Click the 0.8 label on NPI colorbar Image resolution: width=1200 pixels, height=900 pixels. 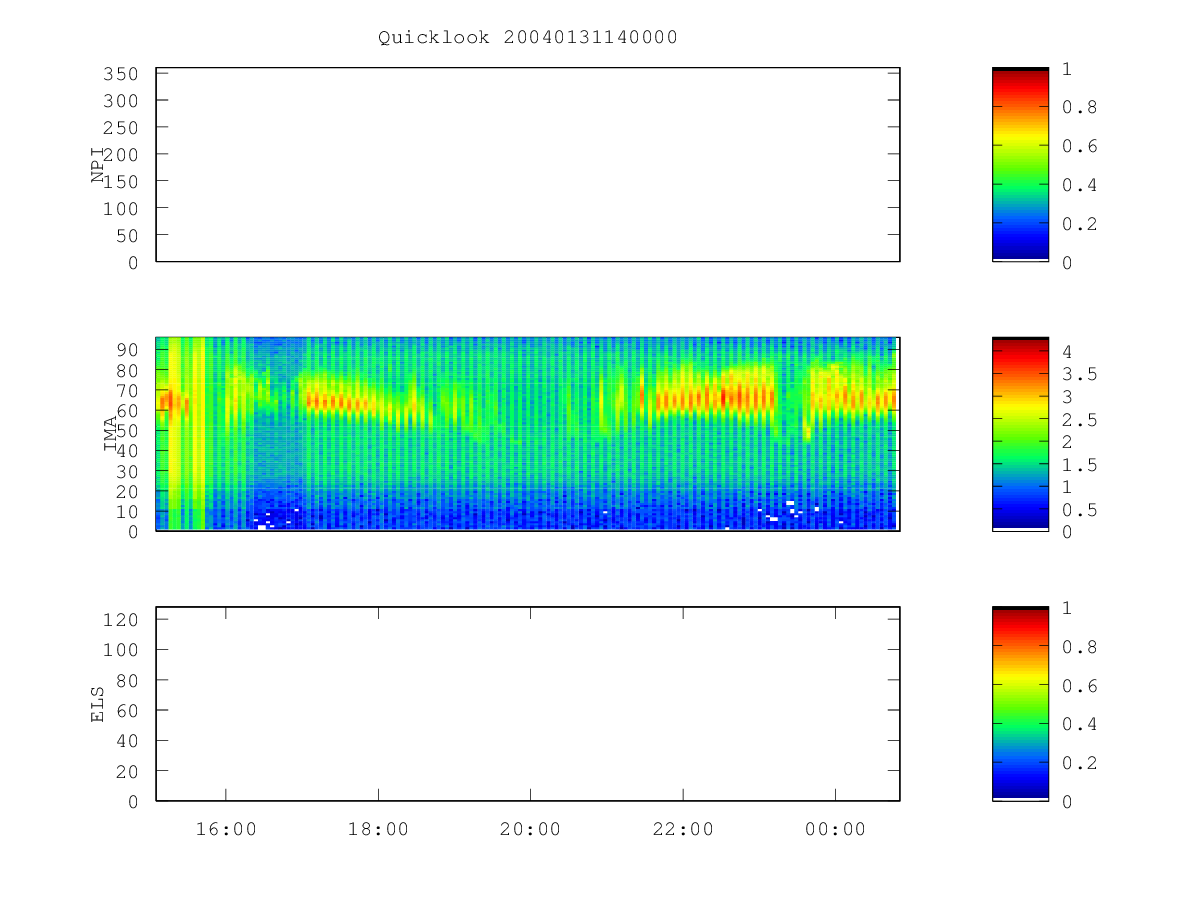[x=1079, y=107]
